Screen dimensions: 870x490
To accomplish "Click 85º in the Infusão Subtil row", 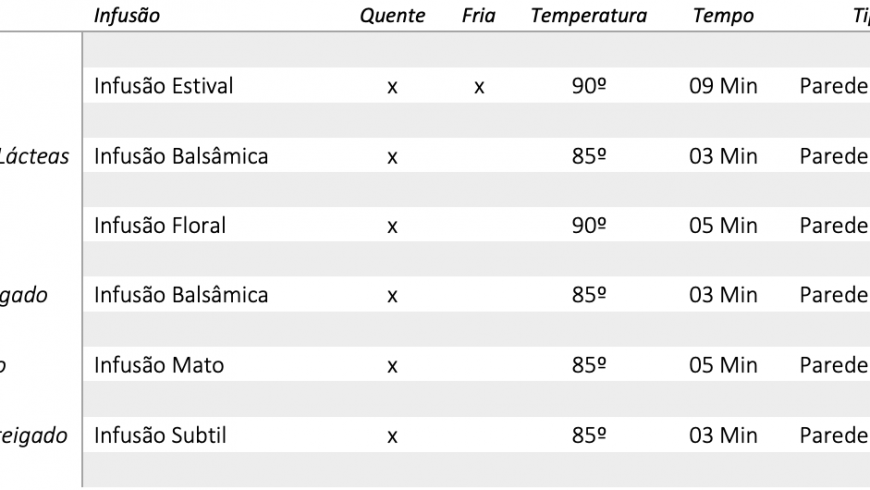I will 589,436.
